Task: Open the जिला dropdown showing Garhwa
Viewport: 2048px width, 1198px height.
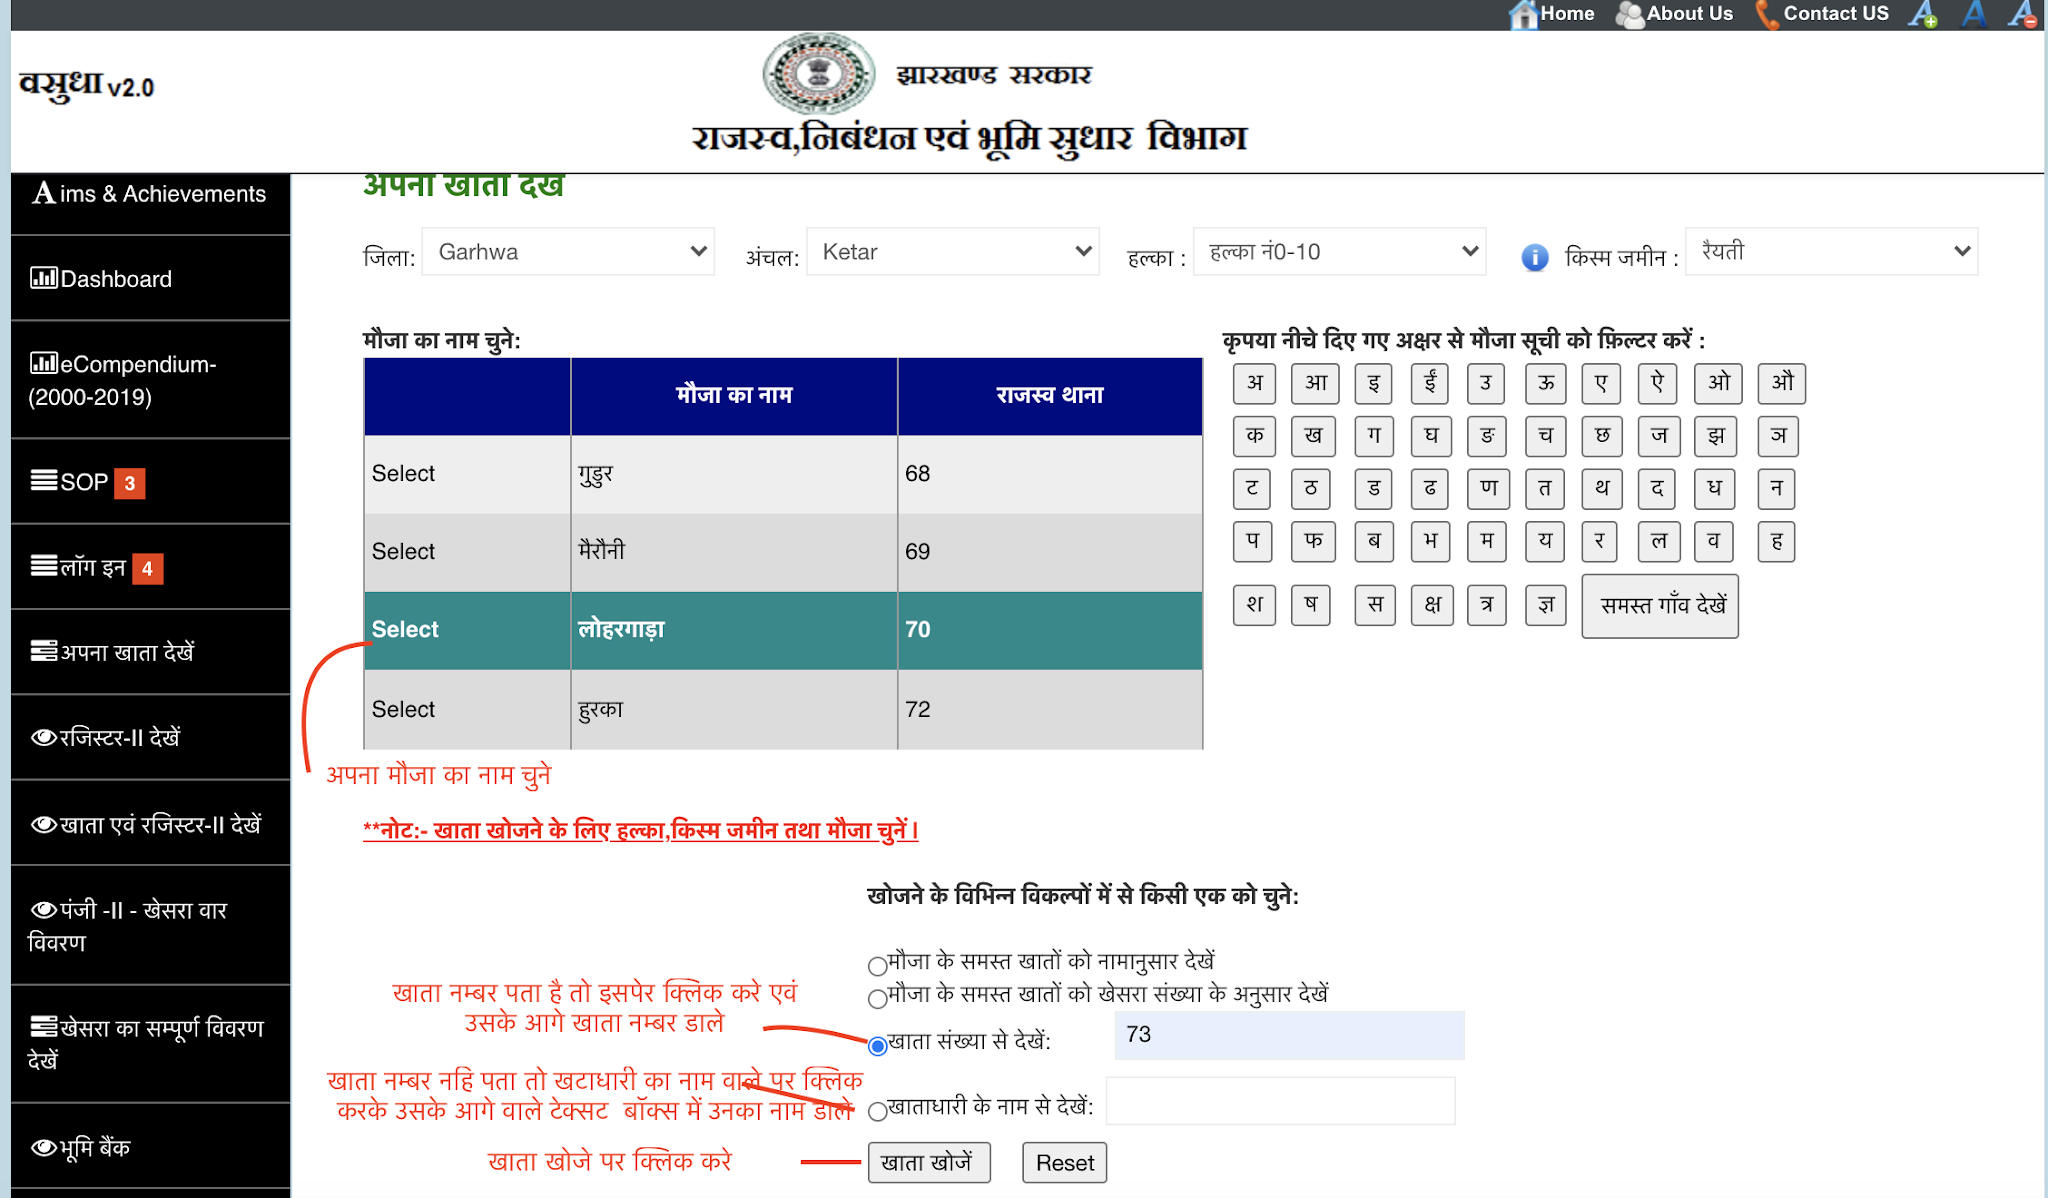Action: (568, 252)
